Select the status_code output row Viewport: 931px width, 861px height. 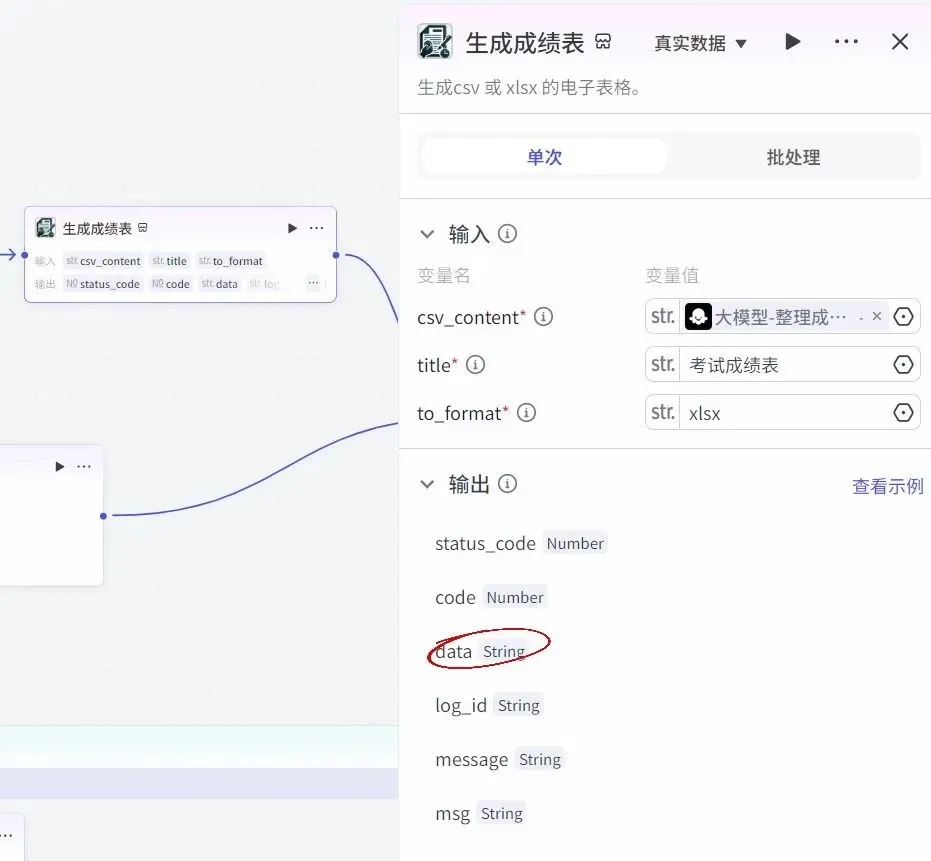pyautogui.click(x=521, y=543)
